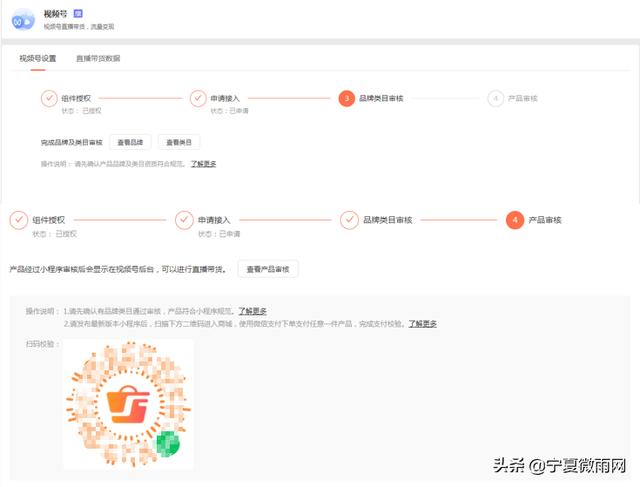Click the solid orange number 4 step circle
Viewport: 640px width, 487px height.
pyautogui.click(x=515, y=220)
